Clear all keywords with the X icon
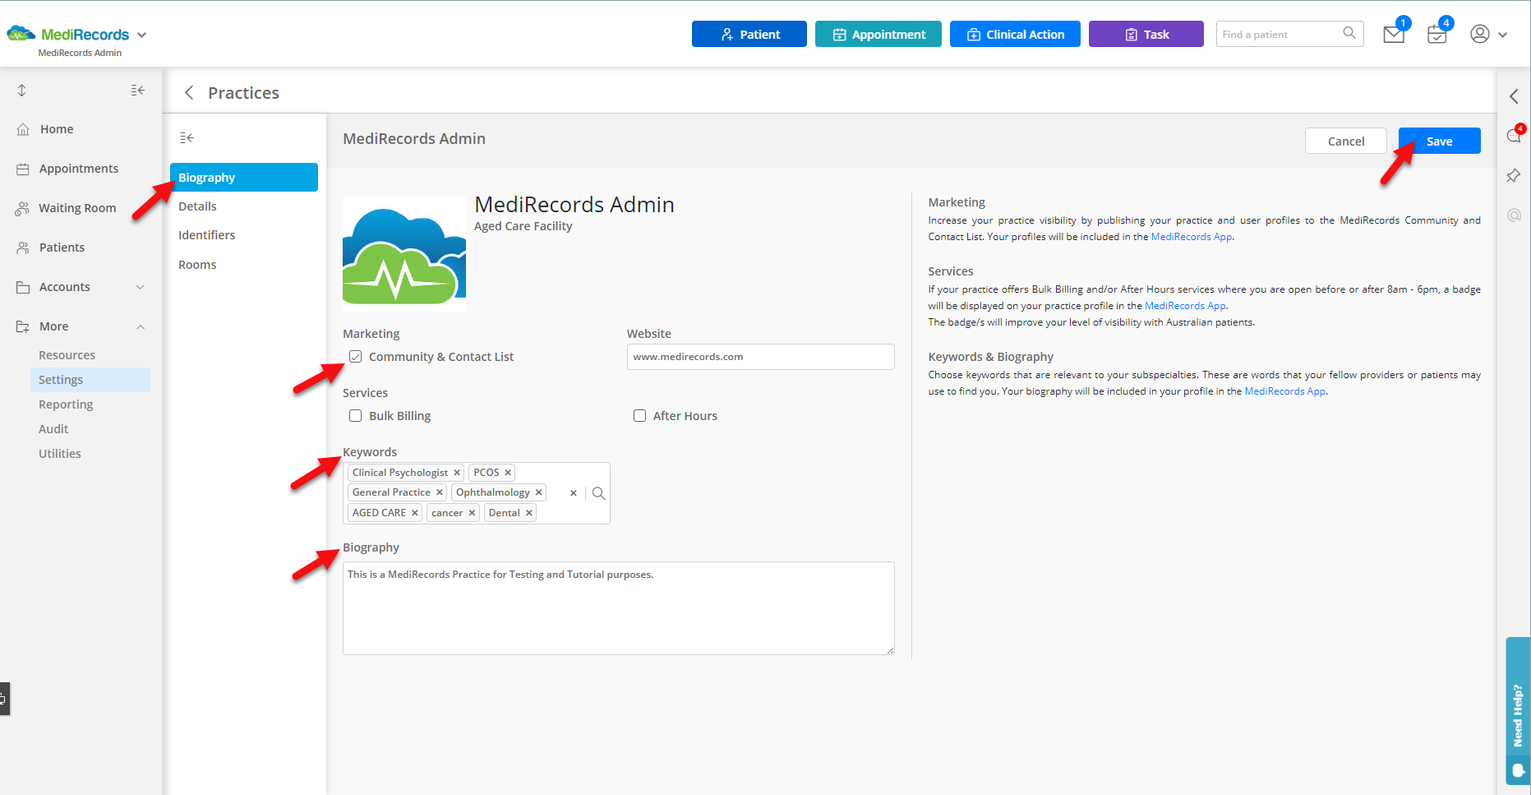Viewport: 1531px width, 795px height. [x=573, y=493]
